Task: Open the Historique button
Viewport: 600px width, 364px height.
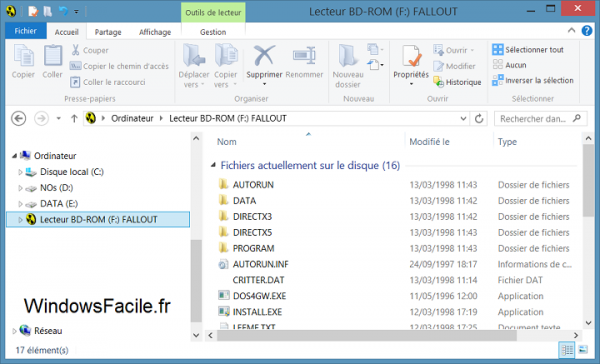Action: click(457, 82)
